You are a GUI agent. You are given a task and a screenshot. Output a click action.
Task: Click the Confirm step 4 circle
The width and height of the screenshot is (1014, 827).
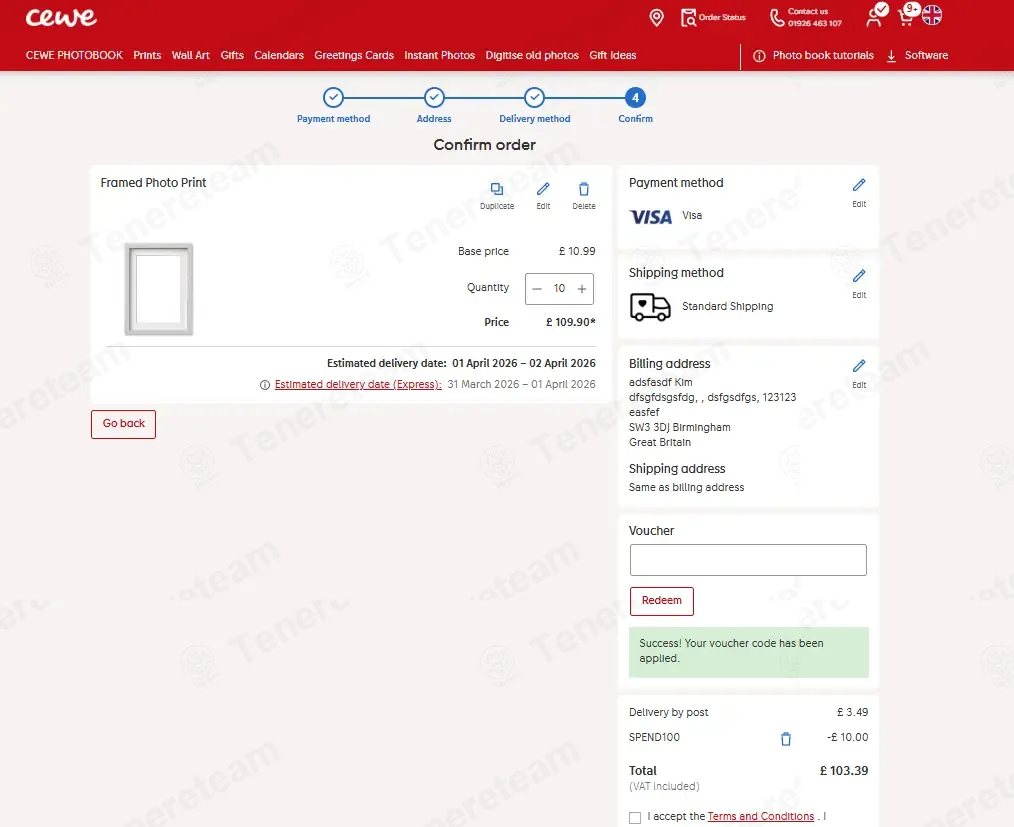(x=635, y=98)
